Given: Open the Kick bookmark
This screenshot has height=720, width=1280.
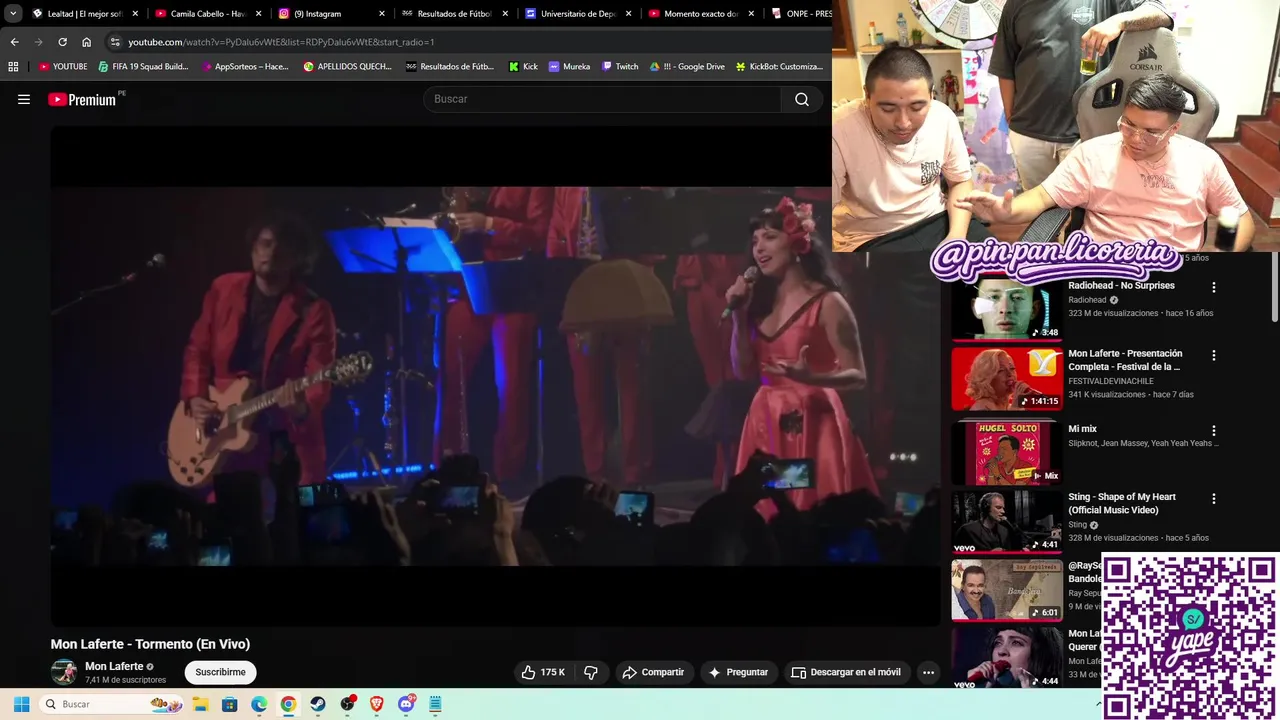Looking at the screenshot, I should 523,67.
